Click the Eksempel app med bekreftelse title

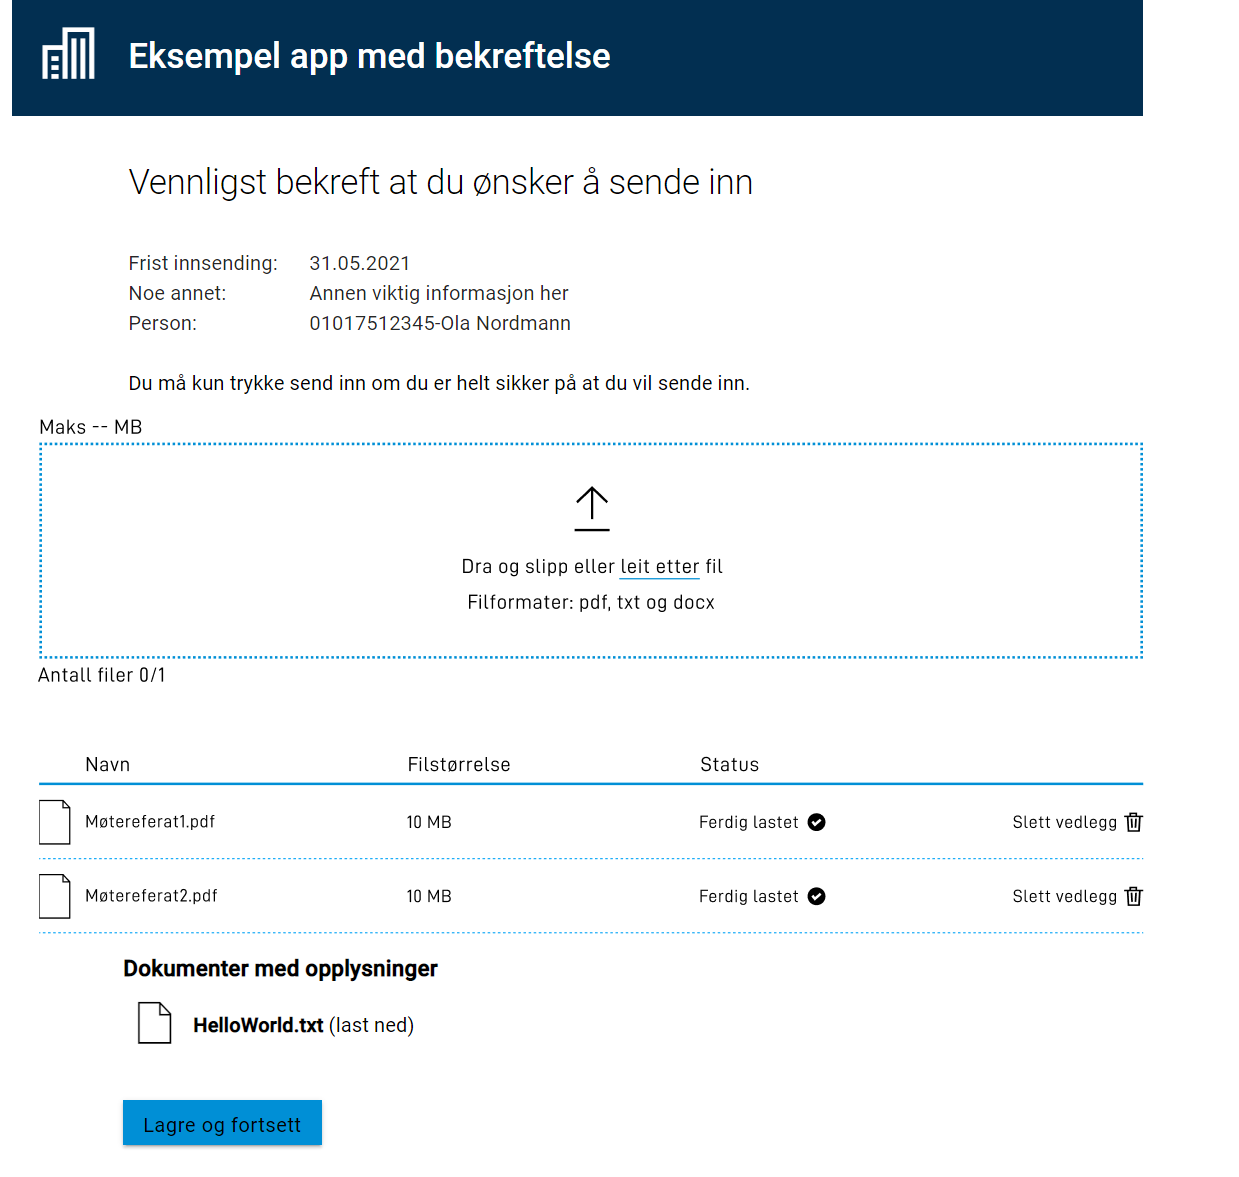[x=368, y=57]
